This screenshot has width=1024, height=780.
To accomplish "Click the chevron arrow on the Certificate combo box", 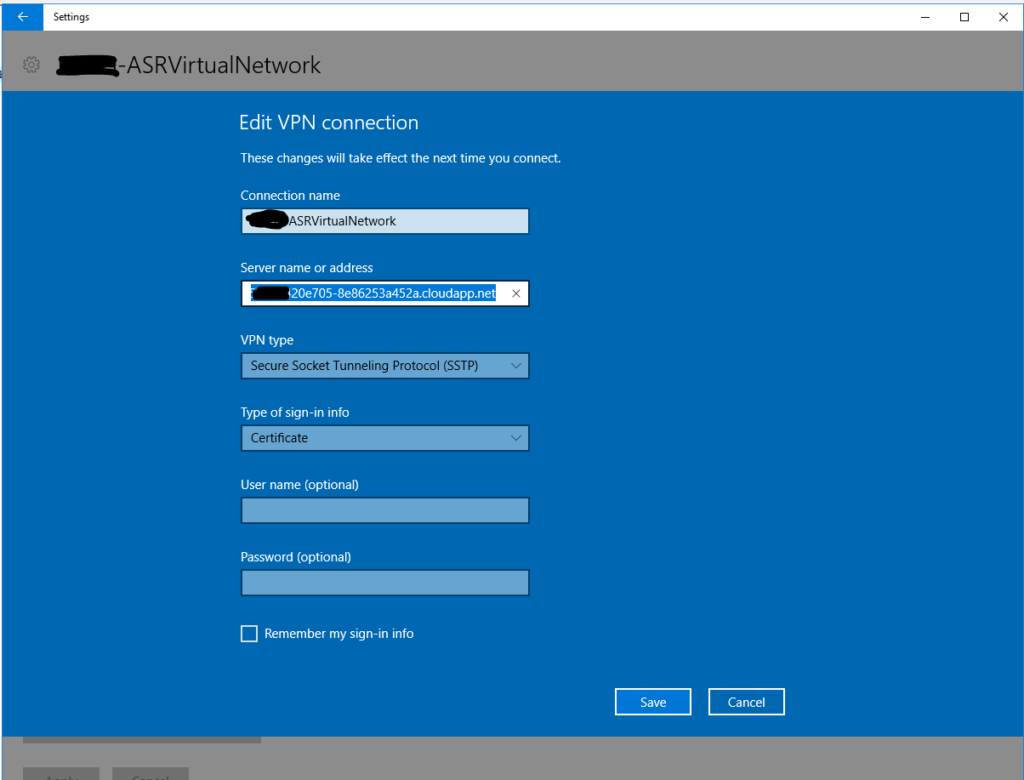I will click(515, 438).
